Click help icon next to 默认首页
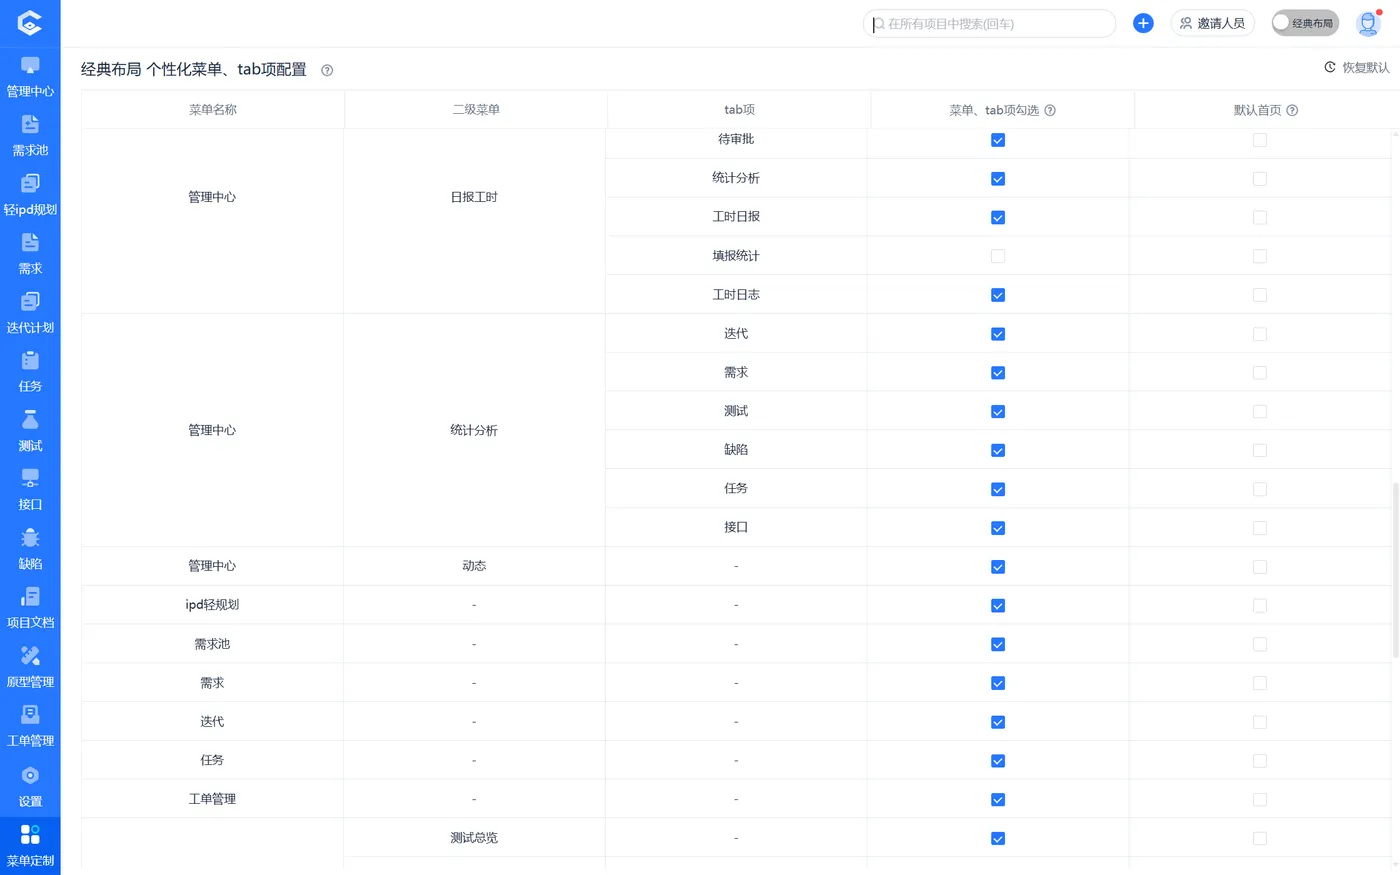Image resolution: width=1400 pixels, height=875 pixels. click(1292, 110)
